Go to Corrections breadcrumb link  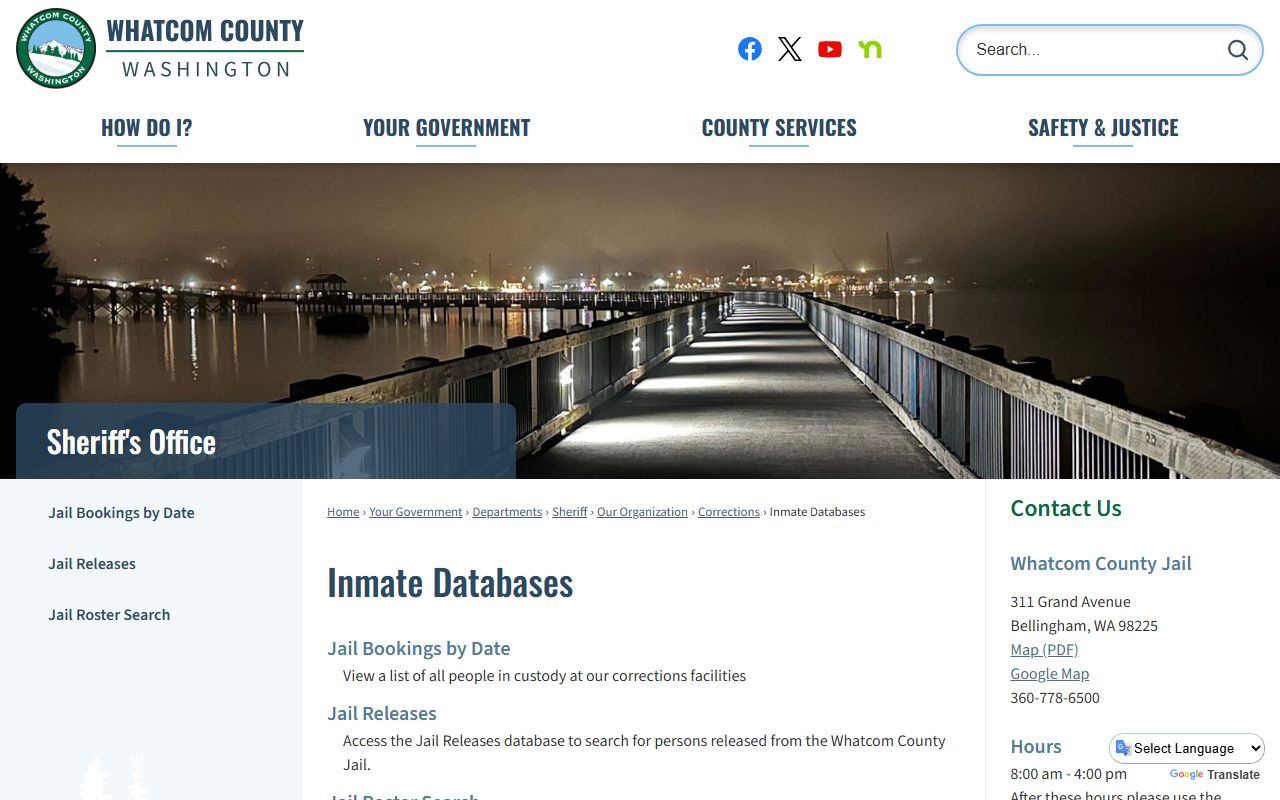coord(729,512)
